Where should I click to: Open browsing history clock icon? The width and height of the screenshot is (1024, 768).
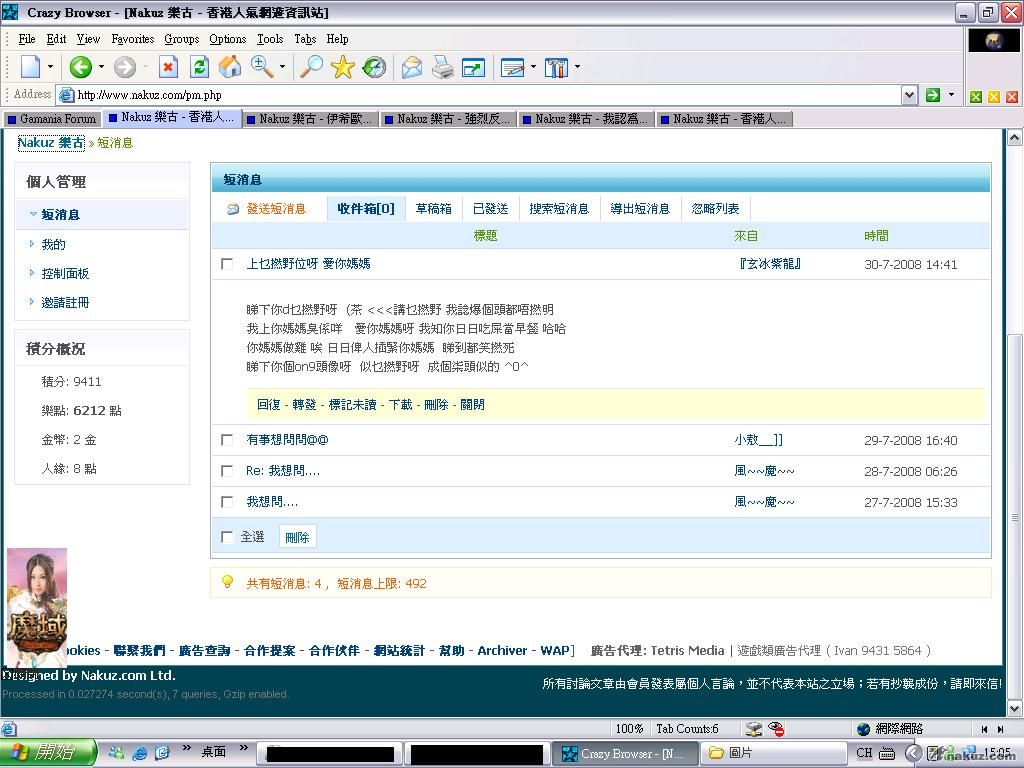[374, 67]
